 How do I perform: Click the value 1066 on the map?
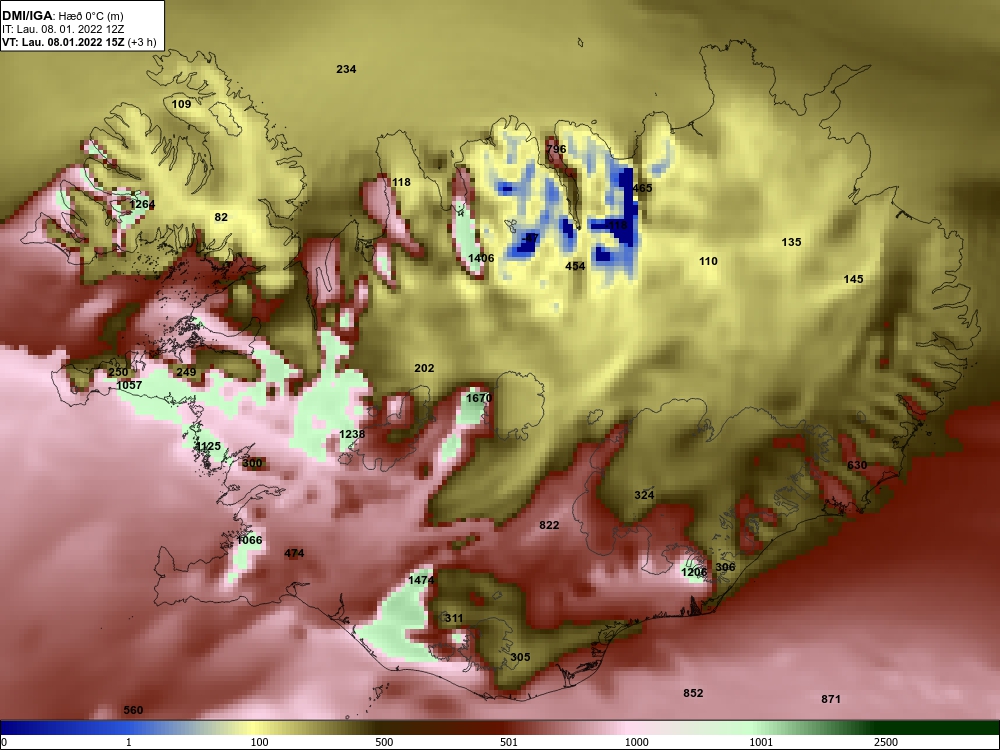click(249, 540)
